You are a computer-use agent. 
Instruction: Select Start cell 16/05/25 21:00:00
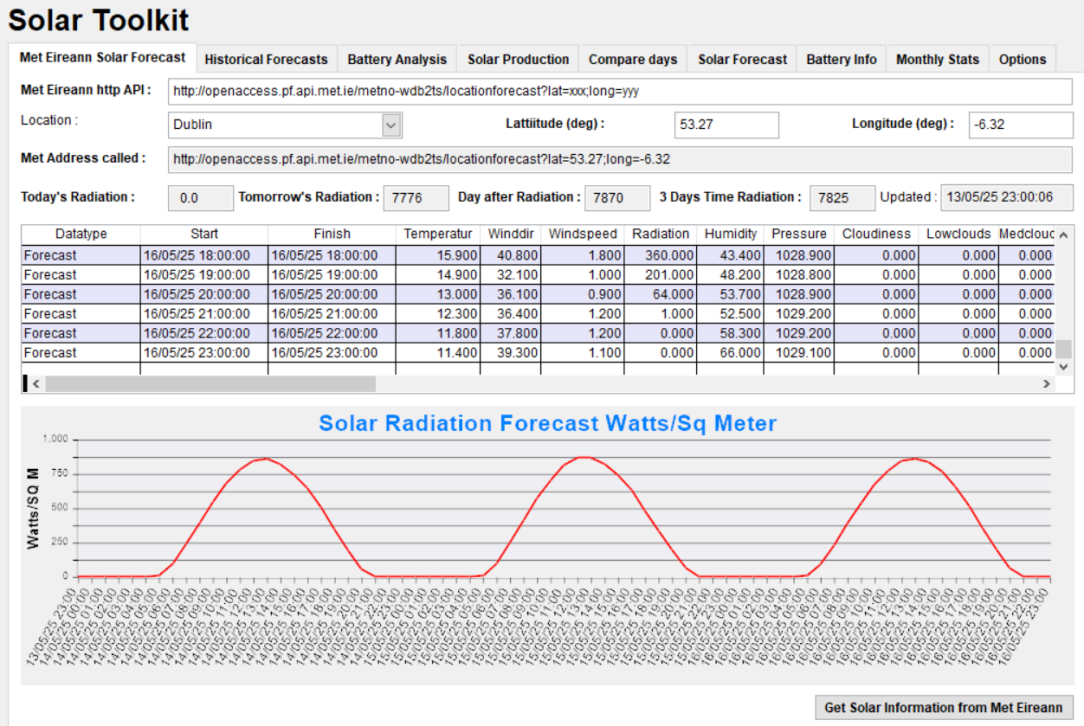(x=204, y=313)
